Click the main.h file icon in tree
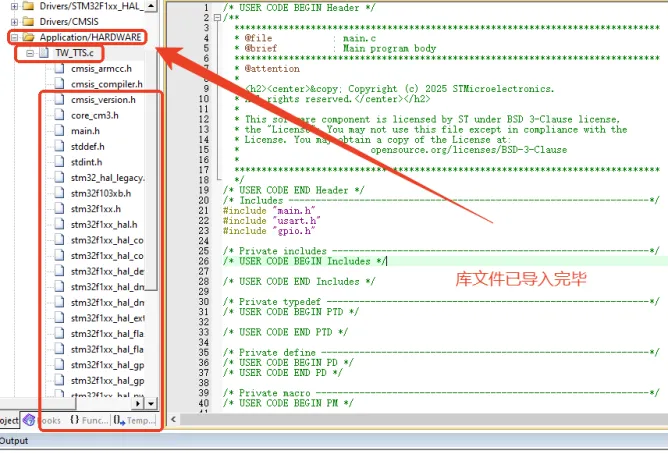The width and height of the screenshot is (669, 455). [58, 131]
